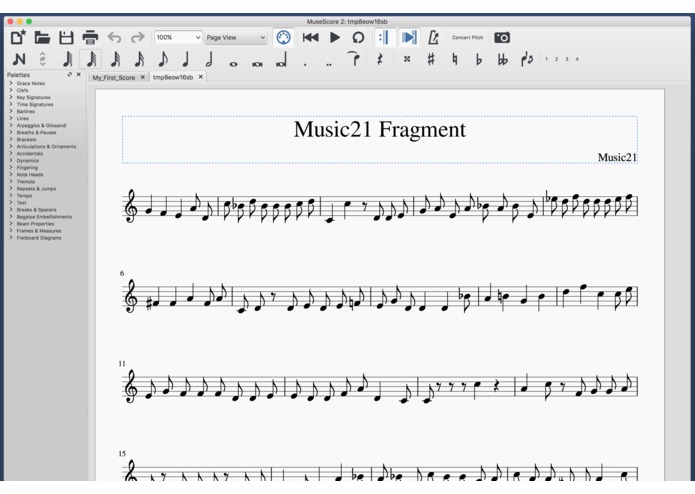Select the Fretboard Diagrams palette entry
Screen dimensions: 695x494
[39, 238]
